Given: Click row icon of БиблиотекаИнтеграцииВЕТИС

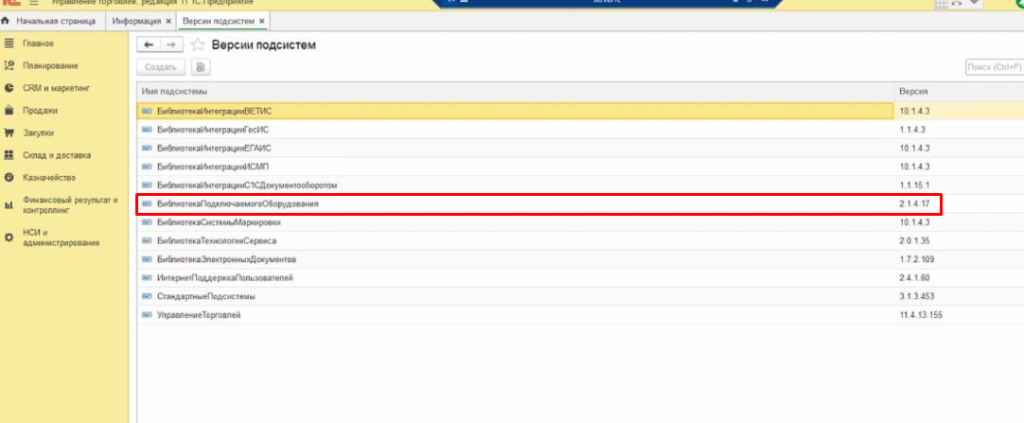Looking at the screenshot, I should pyautogui.click(x=147, y=111).
